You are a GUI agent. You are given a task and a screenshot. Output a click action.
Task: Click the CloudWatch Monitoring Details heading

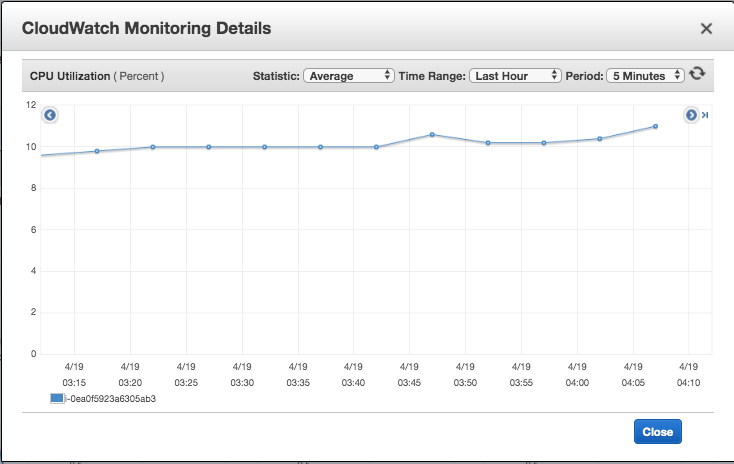pos(147,29)
